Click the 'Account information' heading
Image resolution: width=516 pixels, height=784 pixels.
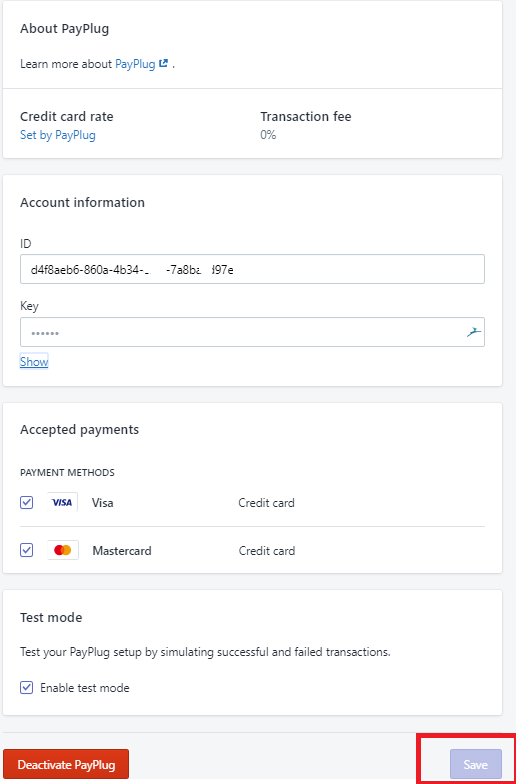coord(82,202)
